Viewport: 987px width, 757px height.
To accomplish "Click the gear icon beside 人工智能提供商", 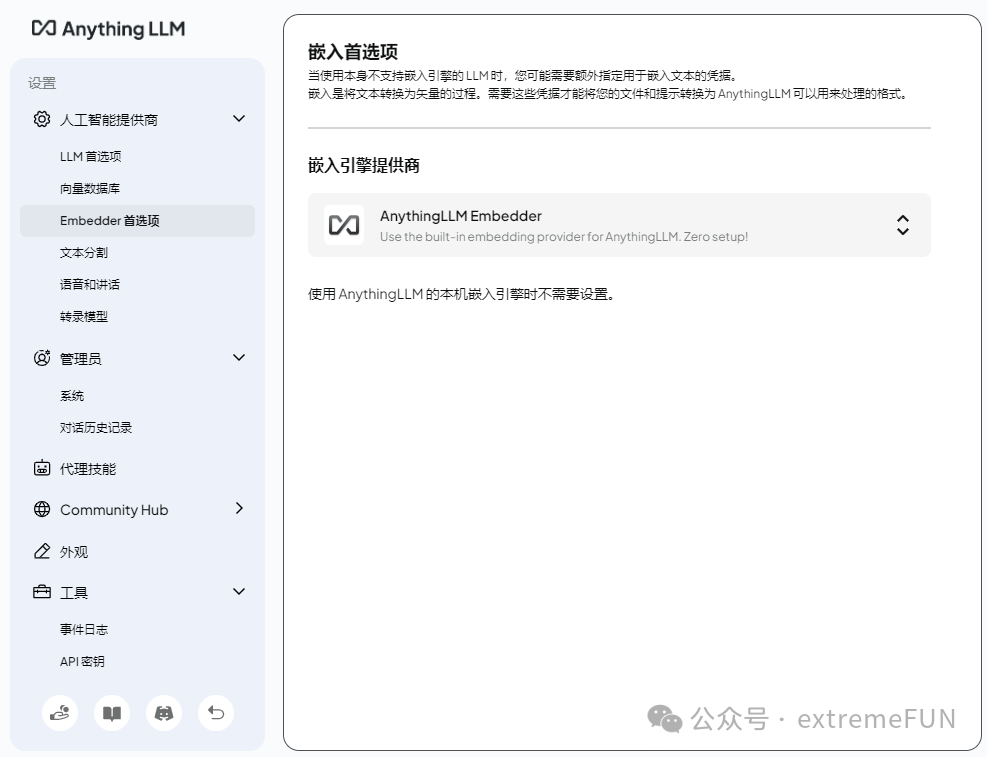I will (x=42, y=119).
